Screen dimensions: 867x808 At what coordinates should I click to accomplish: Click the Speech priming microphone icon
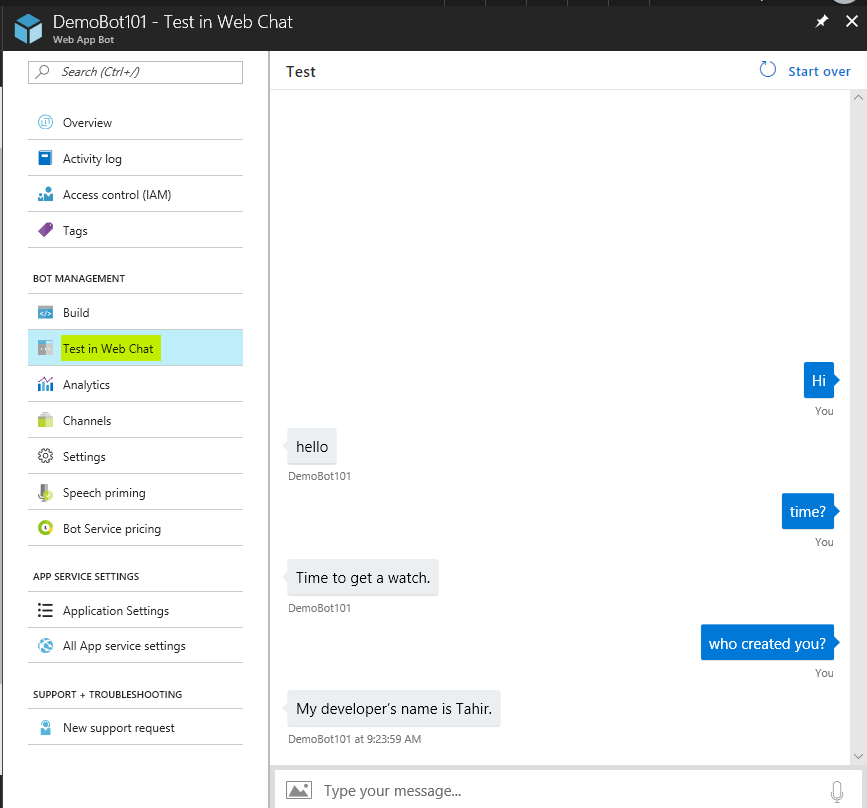click(x=45, y=493)
